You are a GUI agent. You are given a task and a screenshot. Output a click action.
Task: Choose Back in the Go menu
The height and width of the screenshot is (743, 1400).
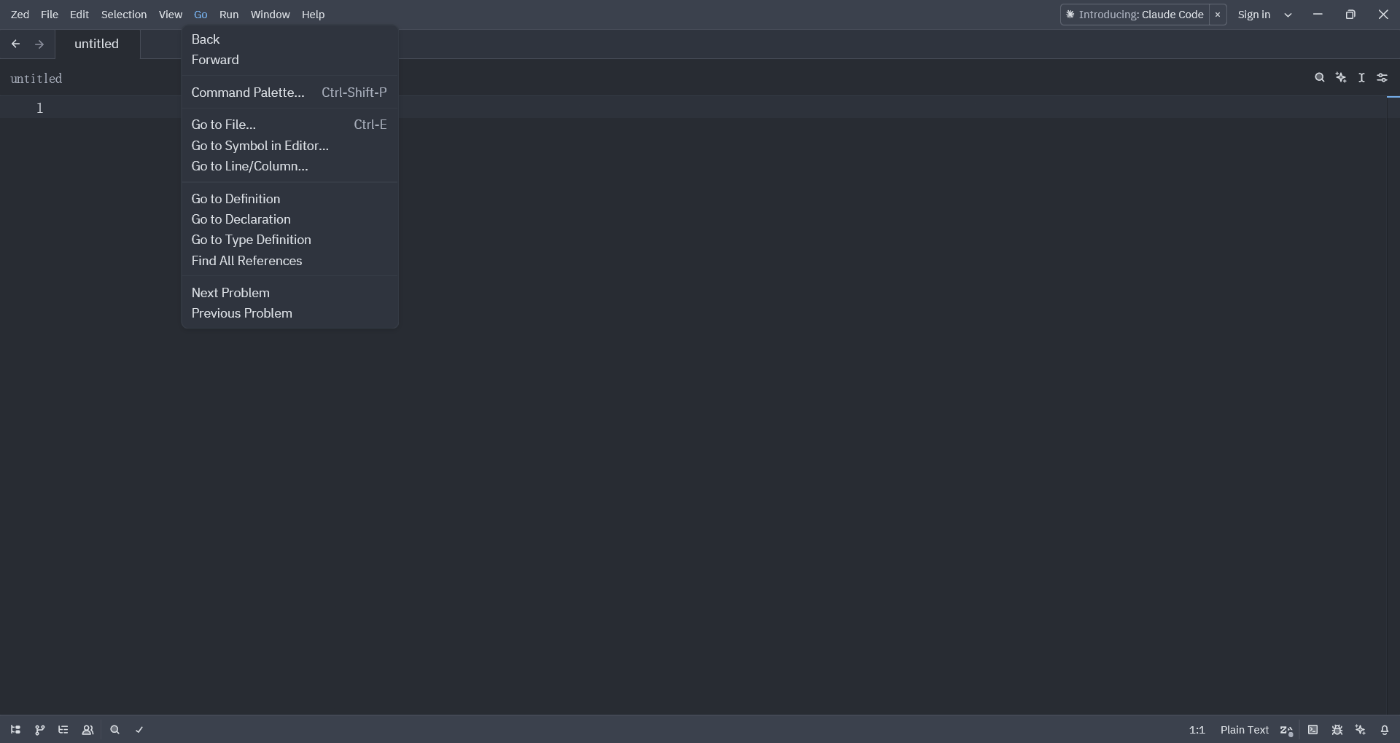[289, 39]
